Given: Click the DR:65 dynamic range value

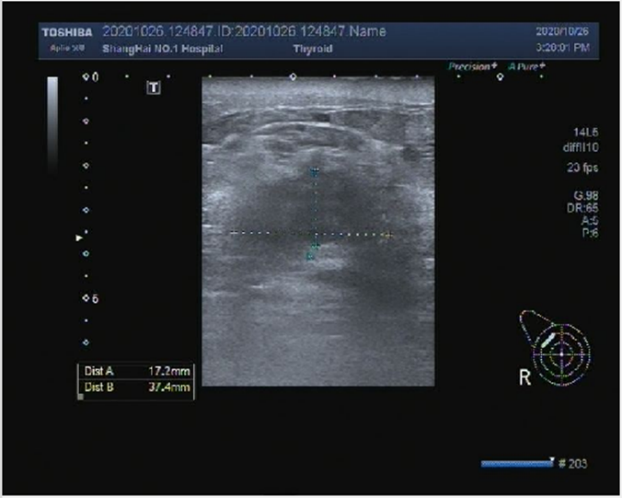Looking at the screenshot, I should [x=582, y=208].
